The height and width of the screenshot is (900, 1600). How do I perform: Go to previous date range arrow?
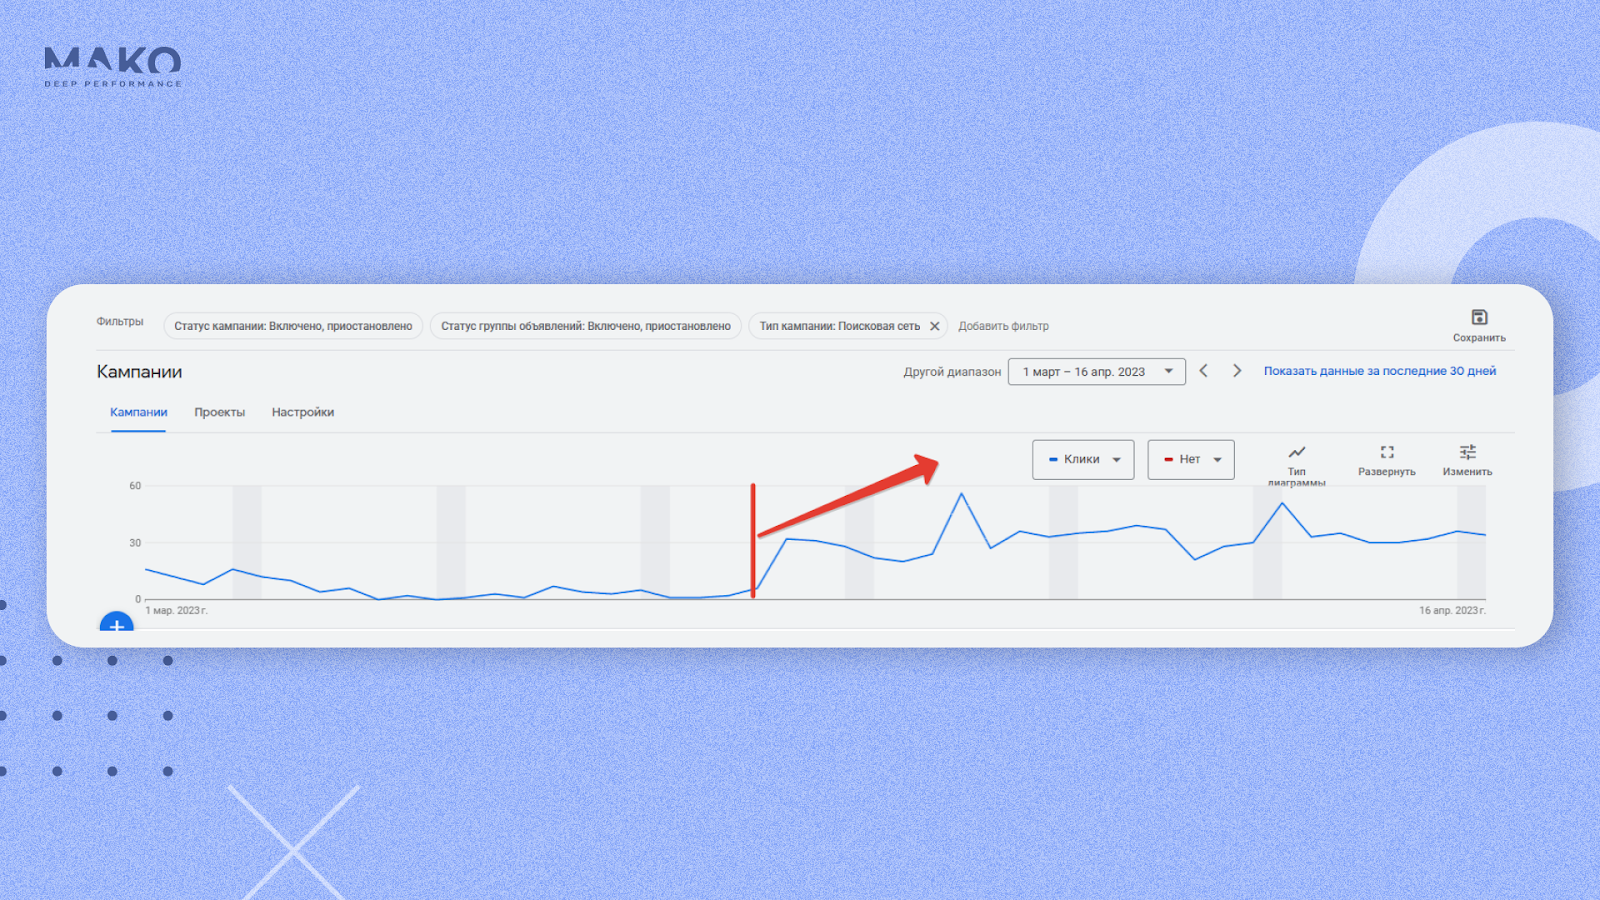click(x=1204, y=371)
